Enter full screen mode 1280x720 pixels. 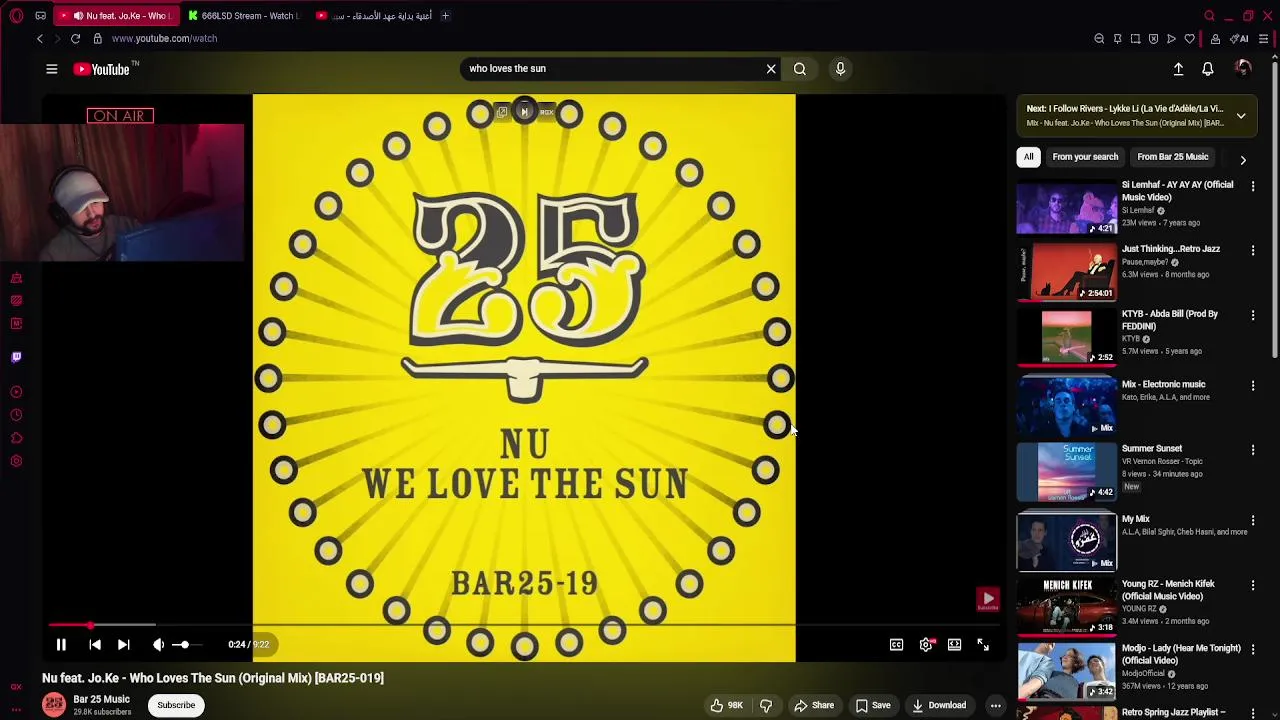coord(983,645)
